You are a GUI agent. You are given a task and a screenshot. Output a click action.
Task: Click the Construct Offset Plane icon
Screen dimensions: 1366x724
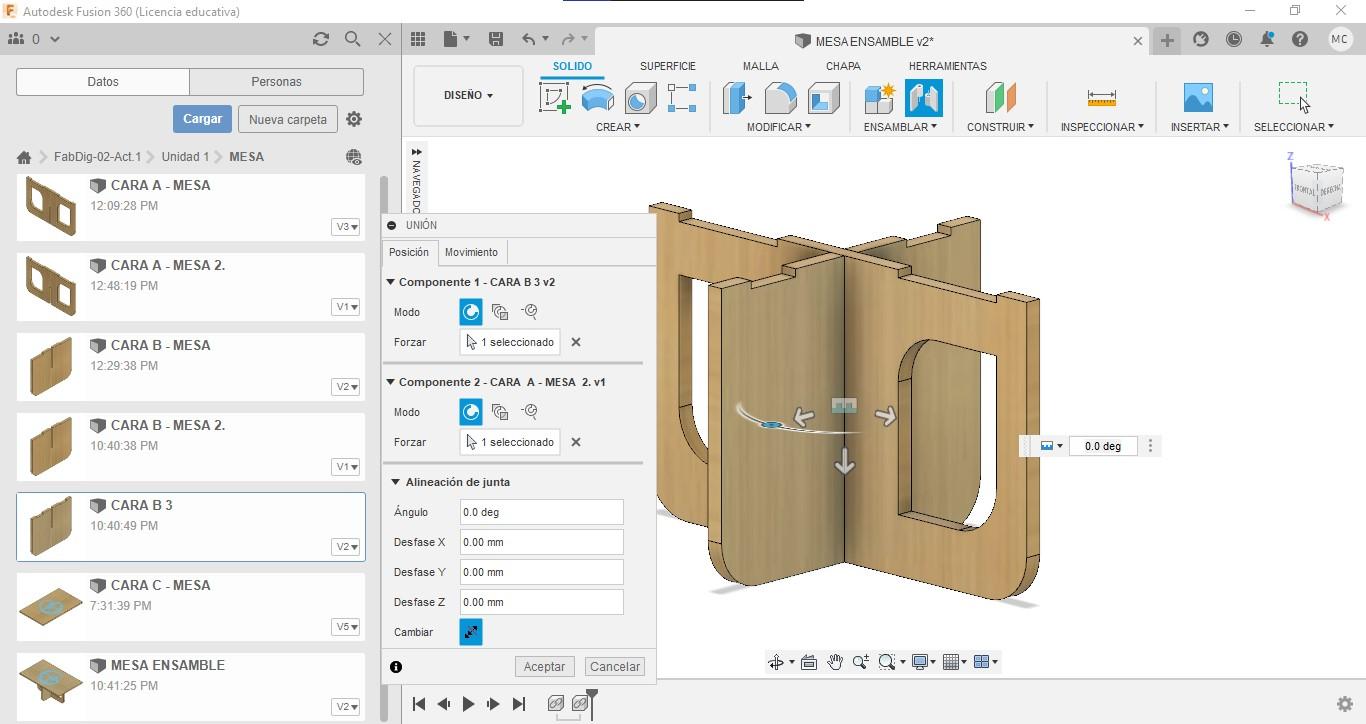point(1000,98)
